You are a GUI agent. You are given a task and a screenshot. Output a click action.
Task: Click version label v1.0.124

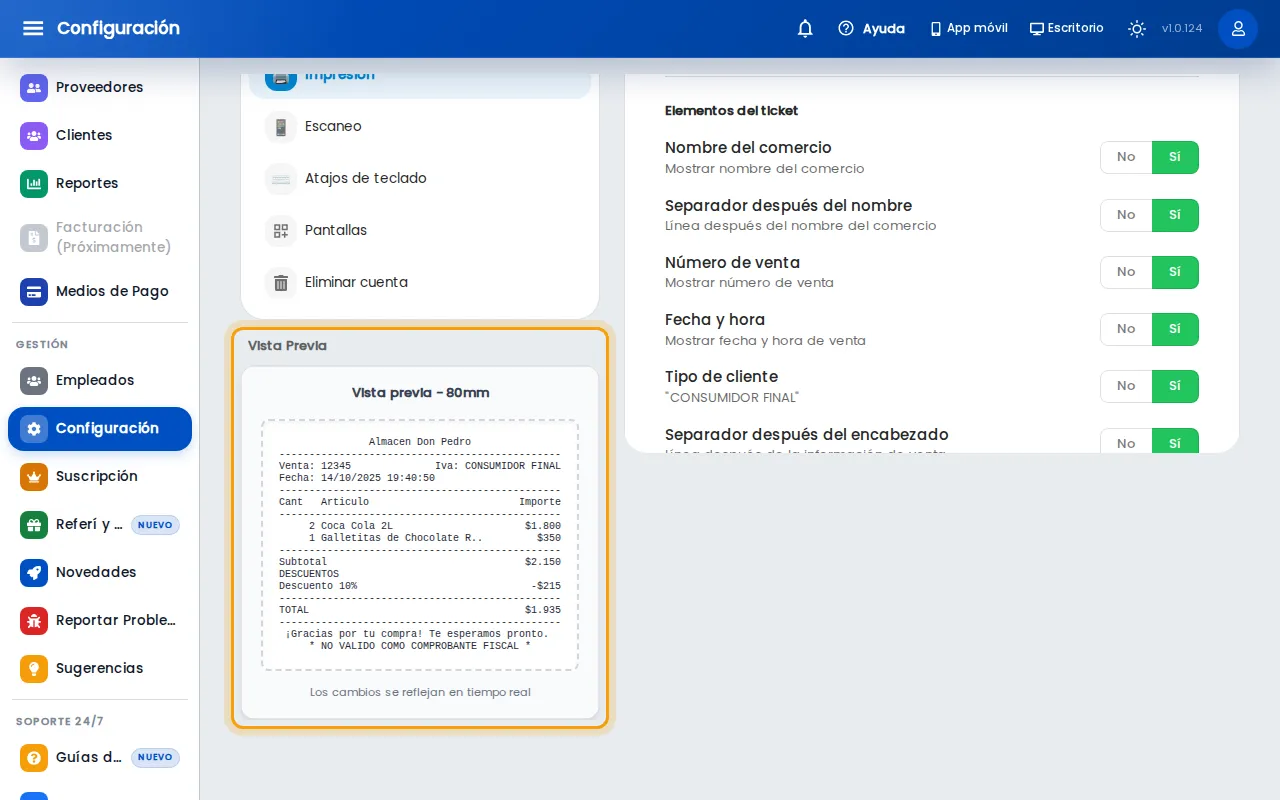(x=1182, y=29)
